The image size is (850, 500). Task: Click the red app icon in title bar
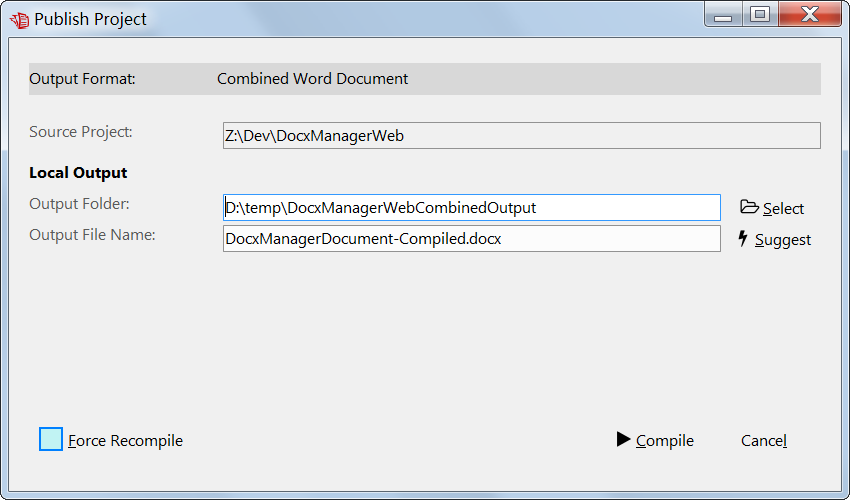20,20
